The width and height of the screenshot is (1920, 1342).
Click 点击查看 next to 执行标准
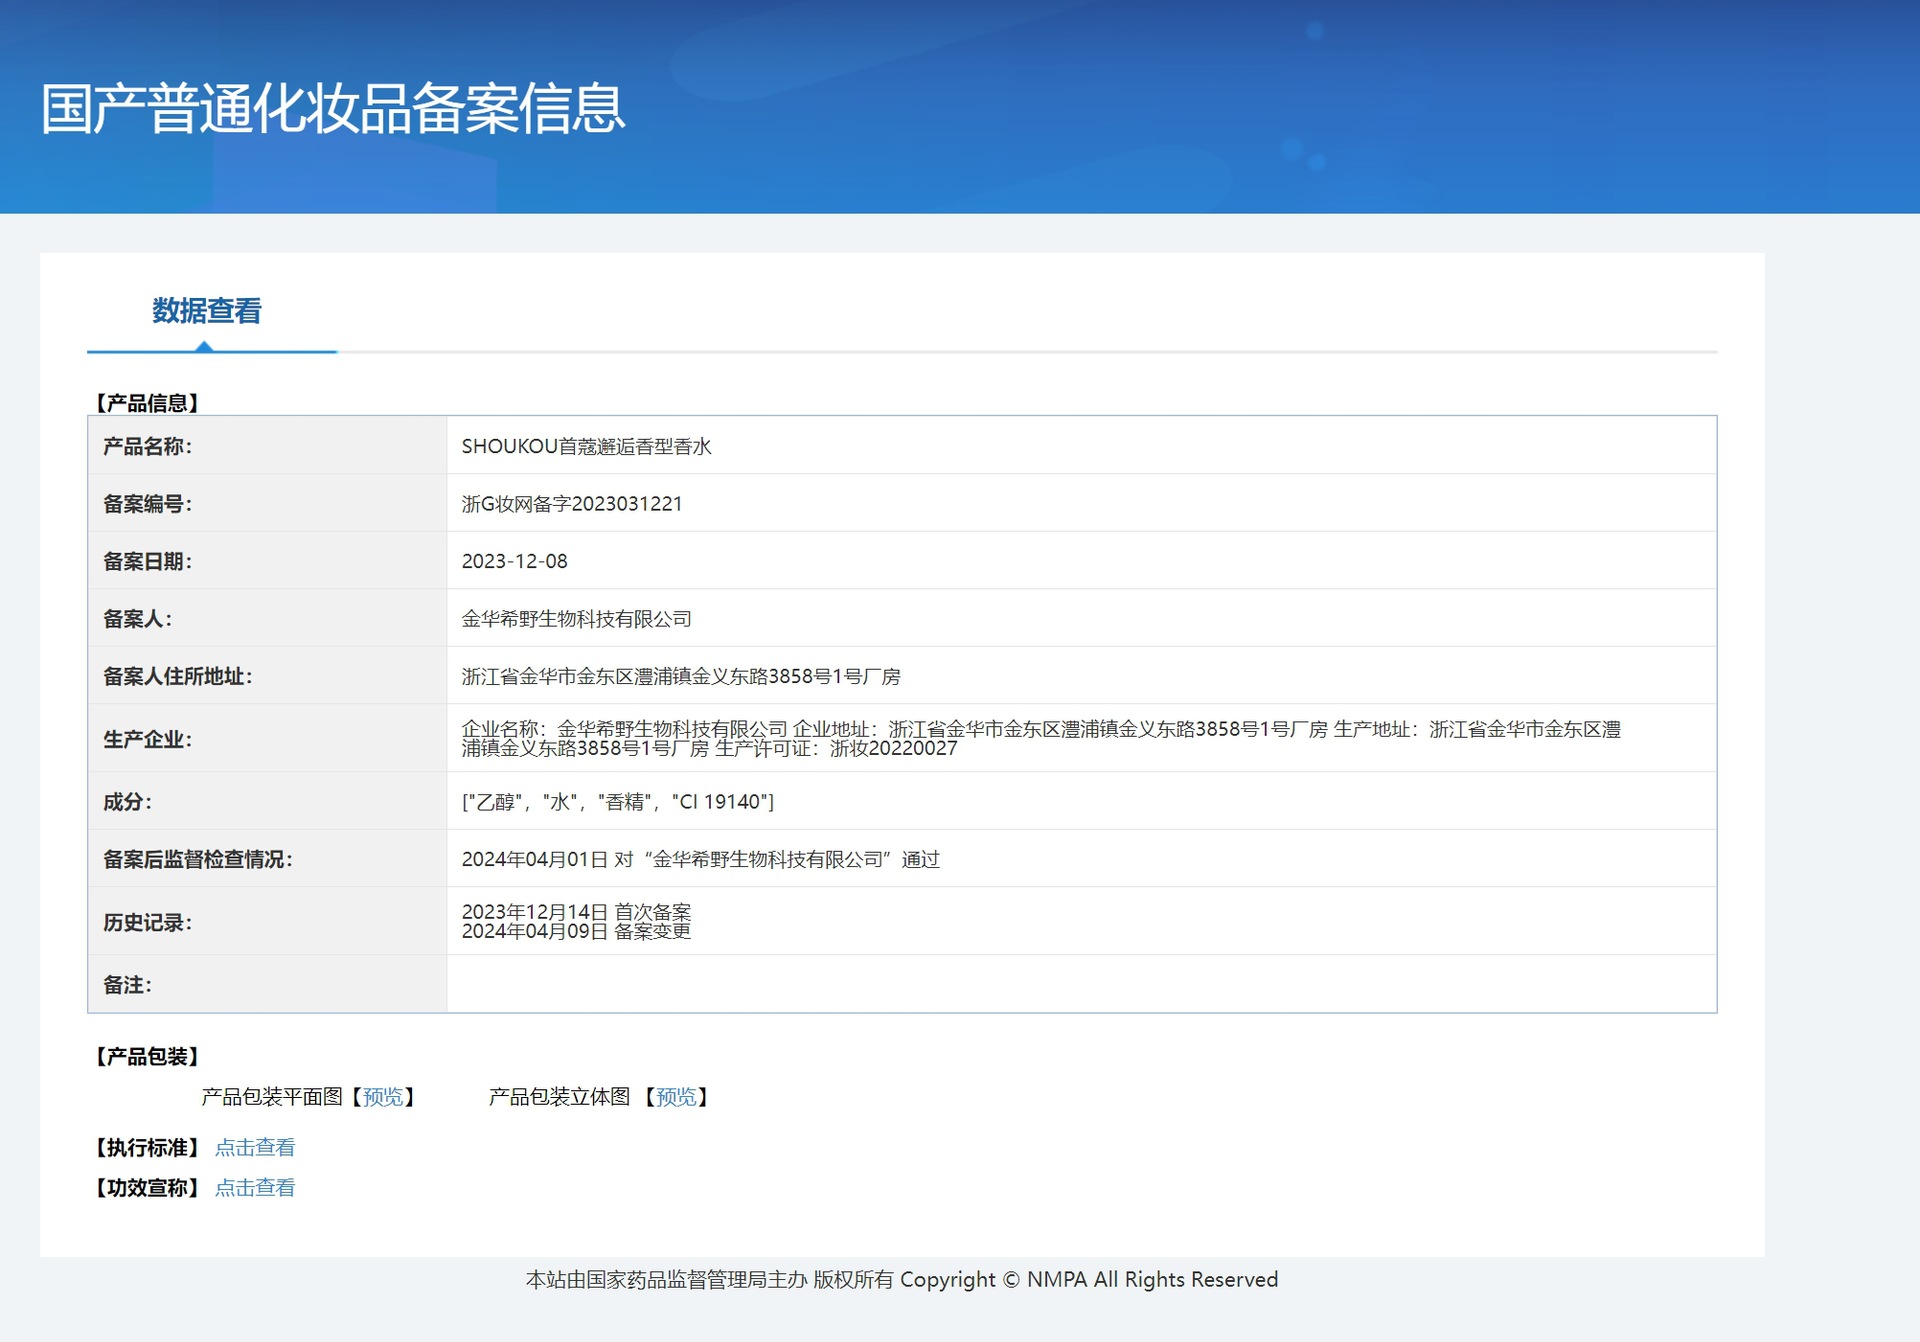coord(255,1147)
